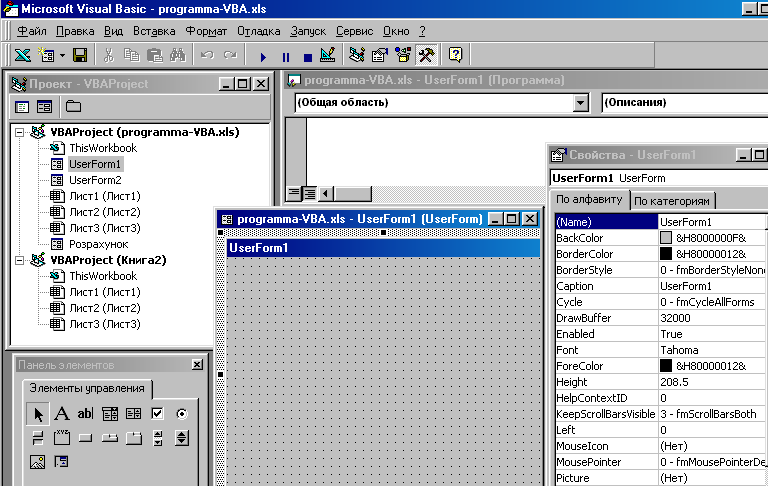
Task: Edit the Caption property value UserForm1
Action: (x=713, y=286)
